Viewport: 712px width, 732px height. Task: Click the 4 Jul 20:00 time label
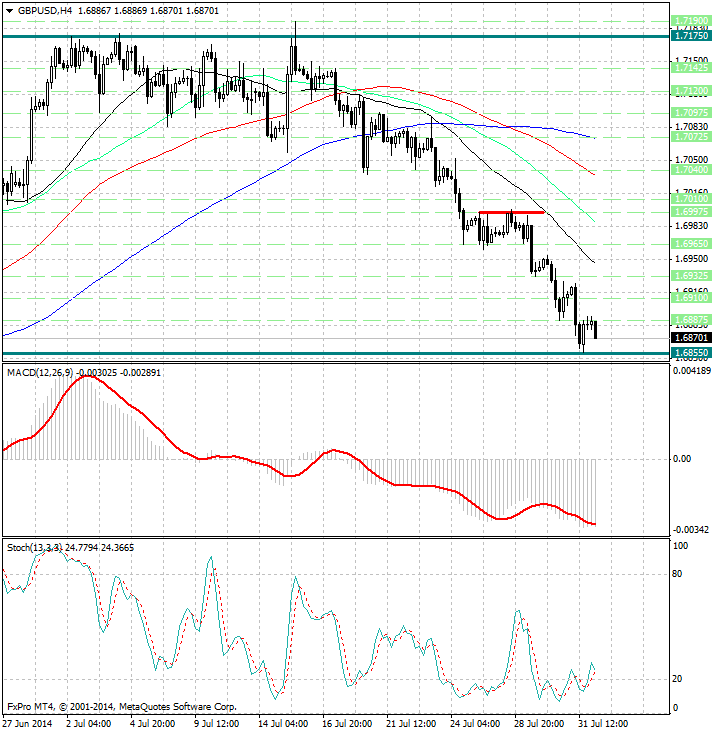153,724
